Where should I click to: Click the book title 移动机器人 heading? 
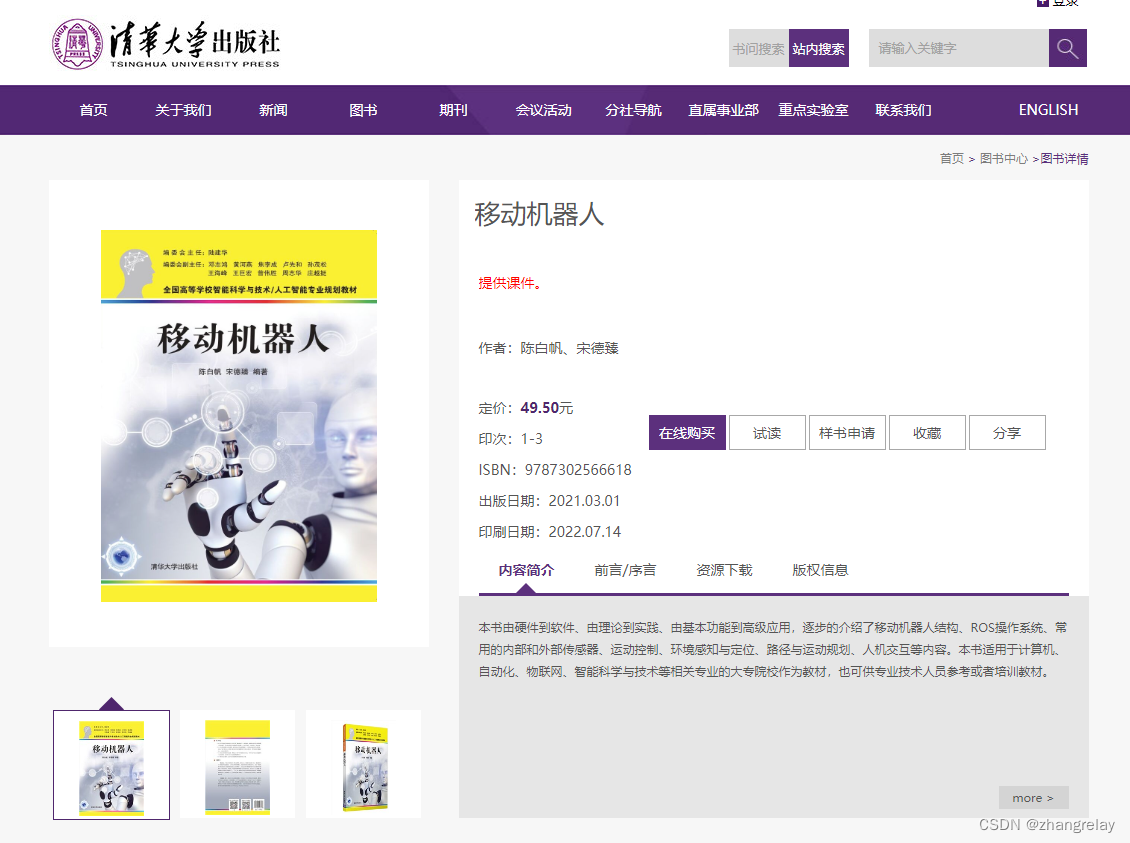tap(539, 215)
